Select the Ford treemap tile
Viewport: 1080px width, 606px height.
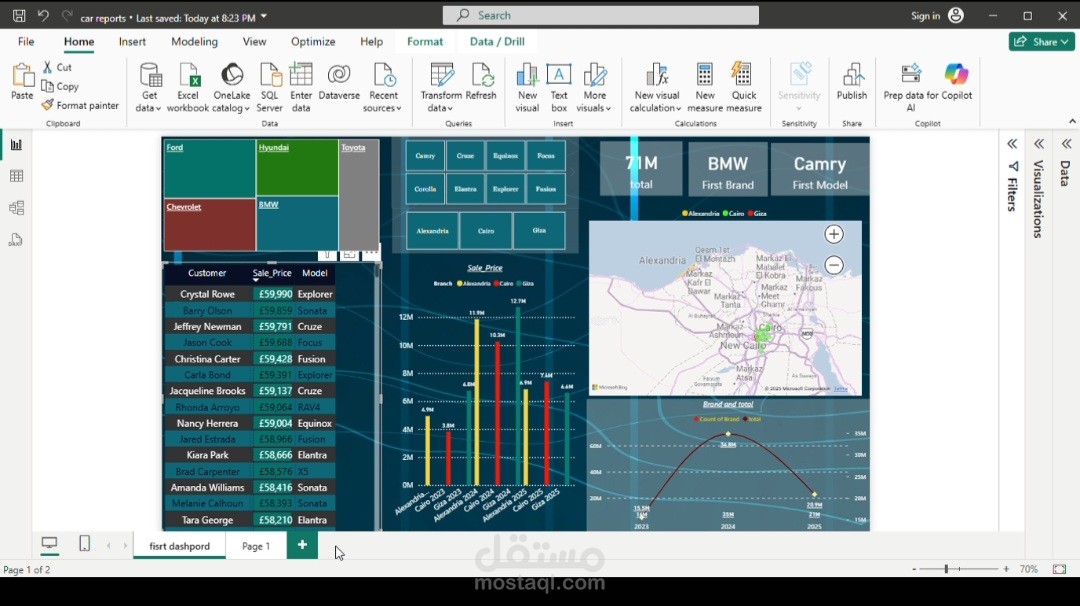coord(209,169)
